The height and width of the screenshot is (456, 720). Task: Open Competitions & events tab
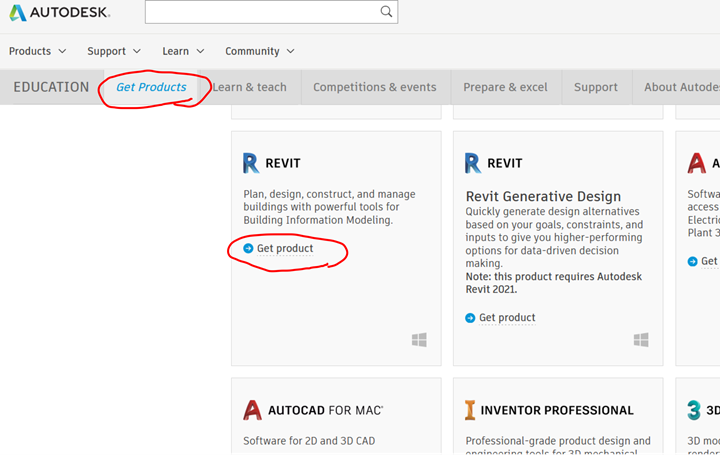[375, 87]
